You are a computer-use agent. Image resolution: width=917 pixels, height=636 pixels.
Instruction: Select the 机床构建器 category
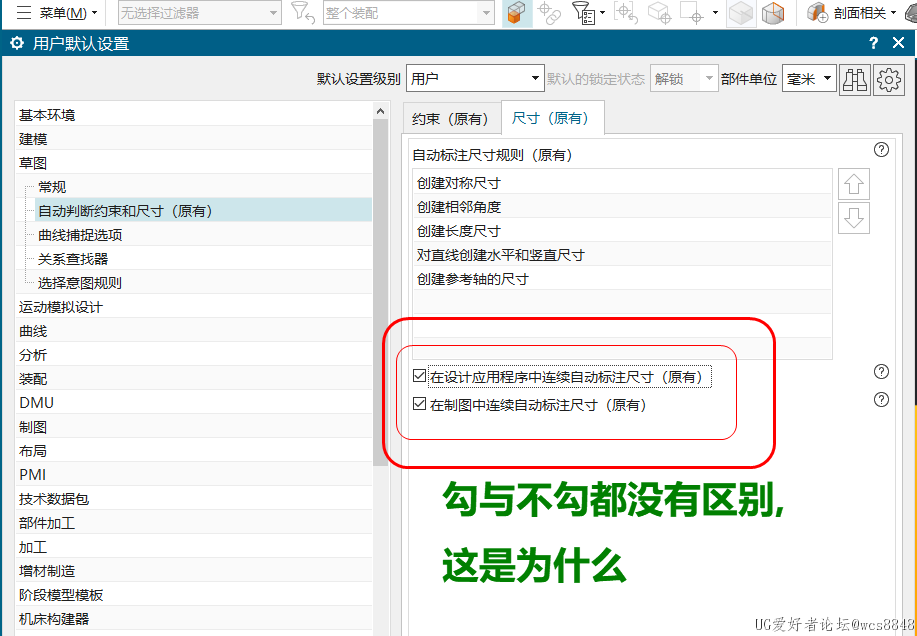pyautogui.click(x=193, y=618)
